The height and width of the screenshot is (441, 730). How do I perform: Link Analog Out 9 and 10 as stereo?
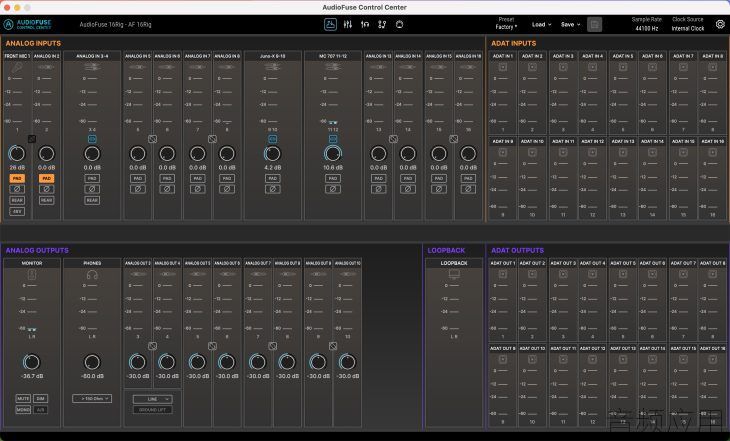point(333,346)
